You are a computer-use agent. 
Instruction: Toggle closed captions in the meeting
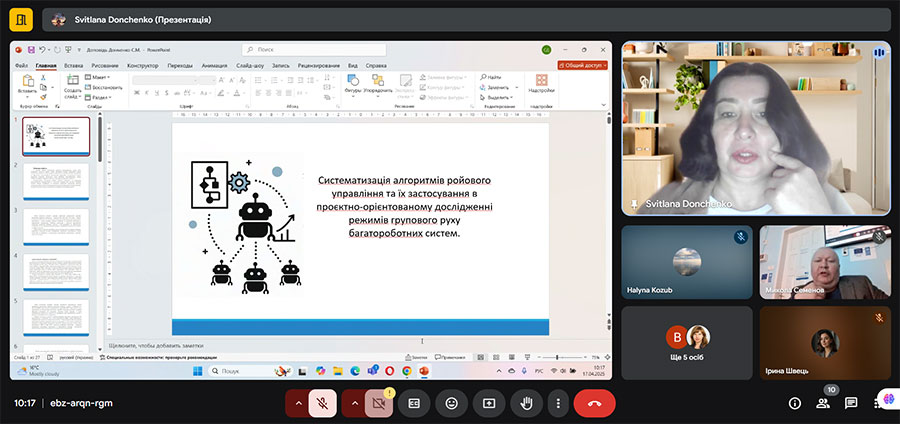point(414,403)
